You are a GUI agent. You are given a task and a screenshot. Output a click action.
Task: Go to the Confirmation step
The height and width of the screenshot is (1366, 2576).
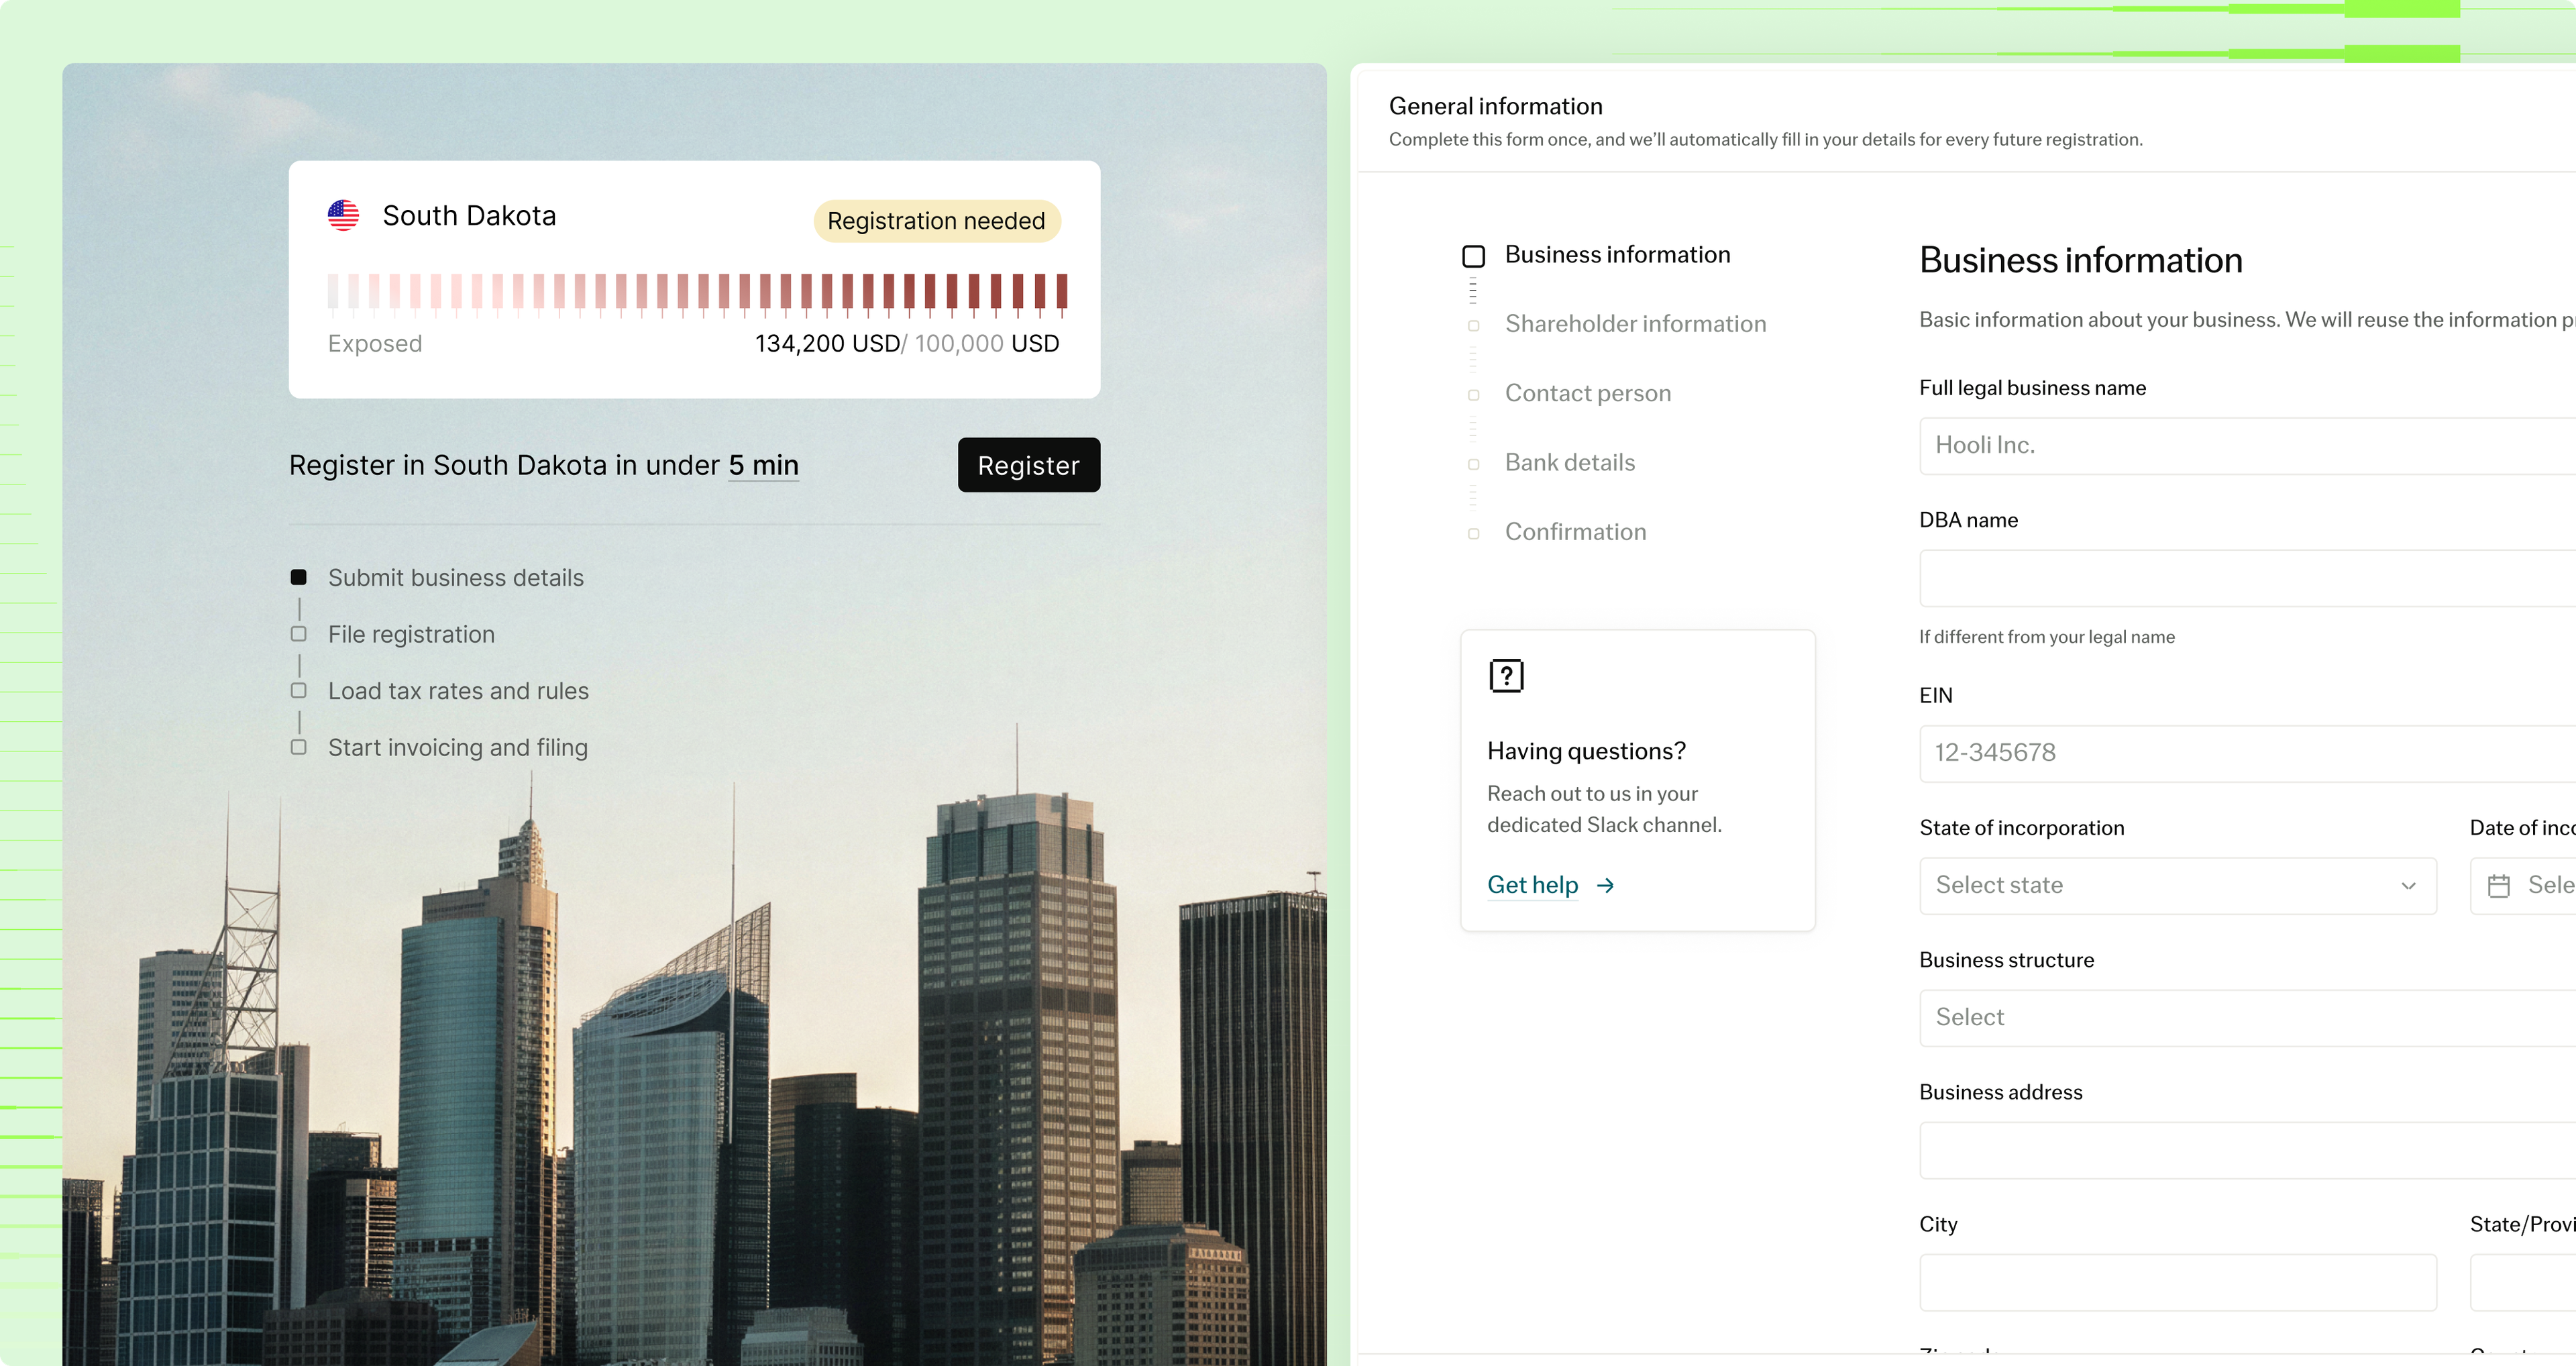[x=1575, y=532]
